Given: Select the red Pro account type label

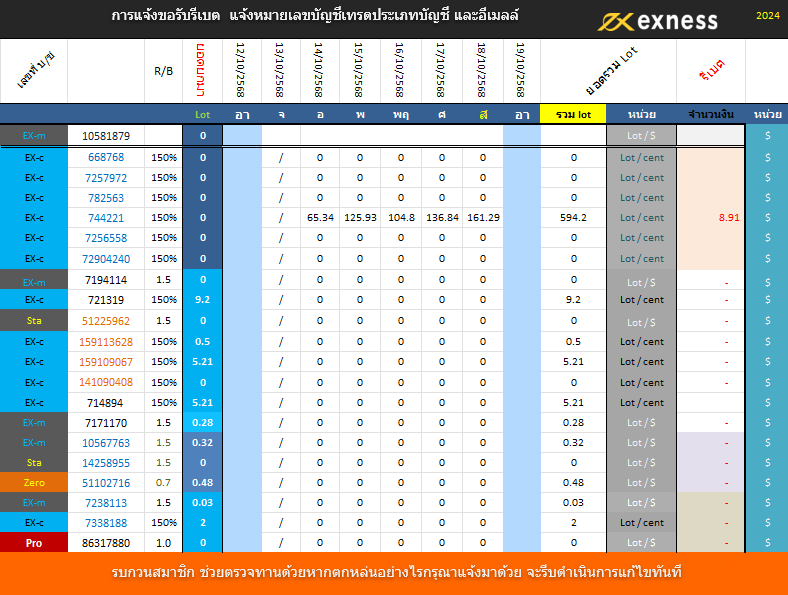Looking at the screenshot, I should pos(34,542).
